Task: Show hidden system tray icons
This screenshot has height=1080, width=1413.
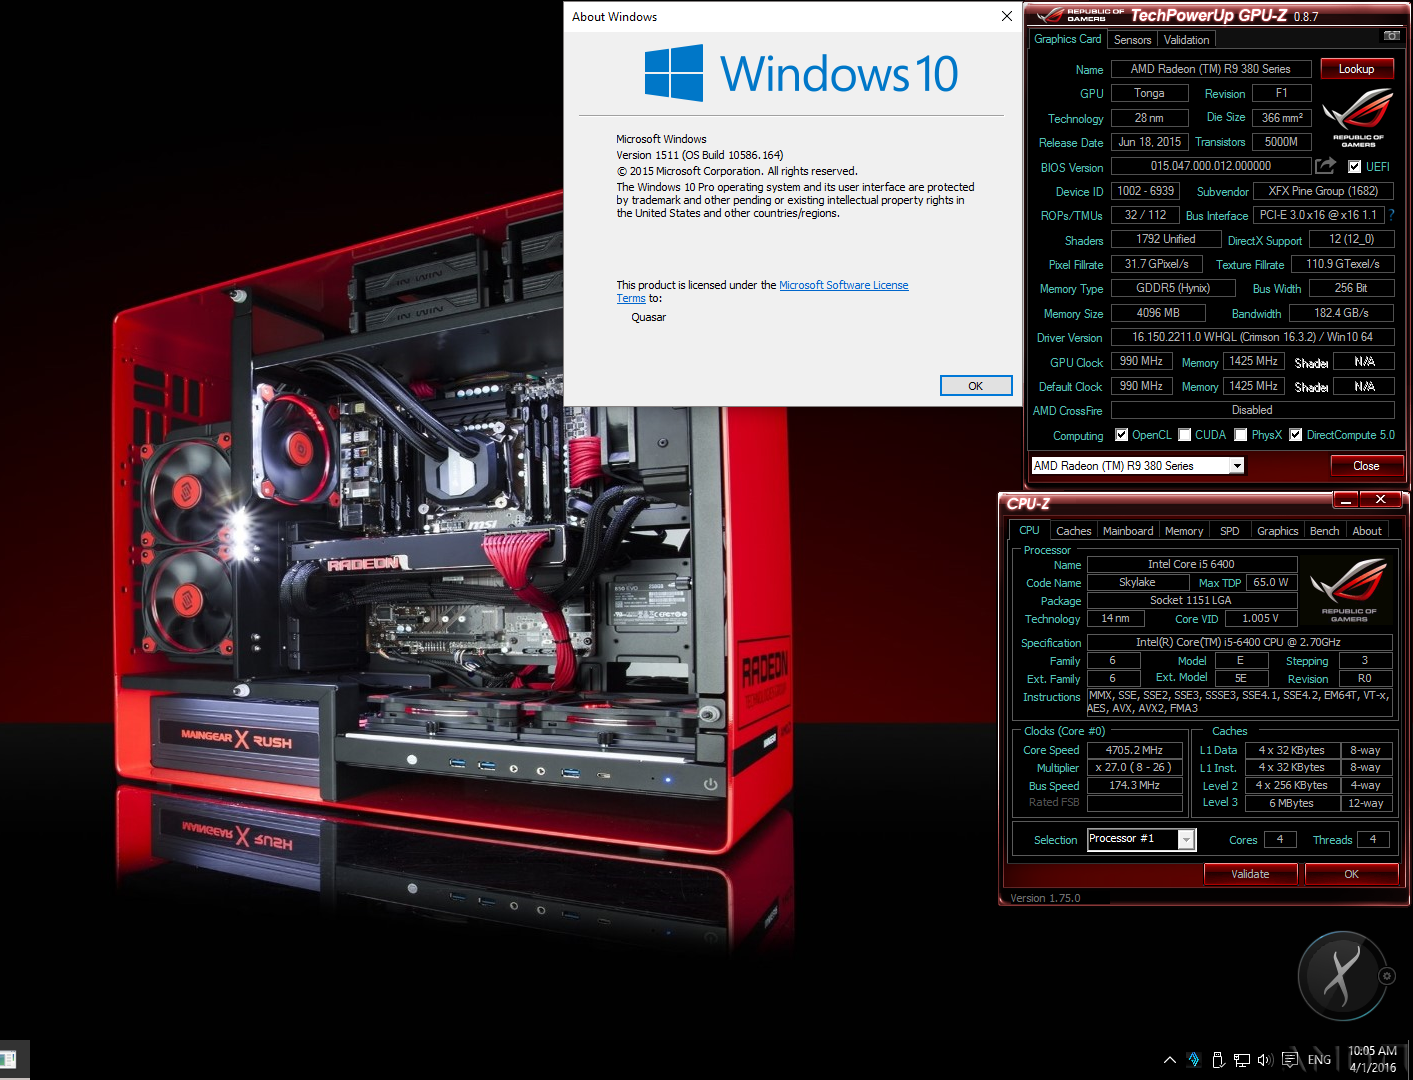Action: [1170, 1059]
